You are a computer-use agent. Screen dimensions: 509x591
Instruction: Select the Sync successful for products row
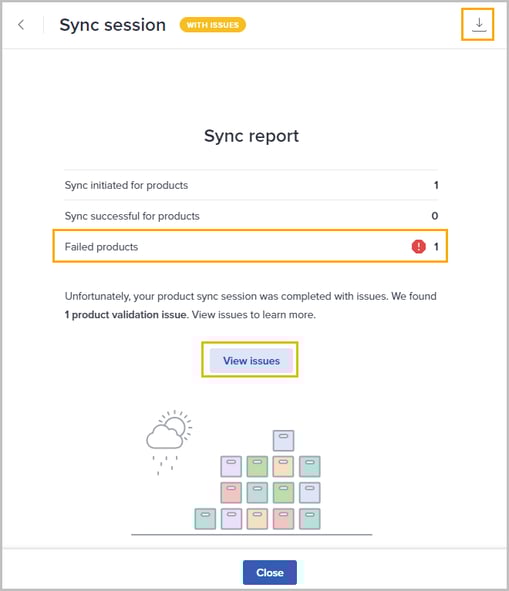click(251, 216)
